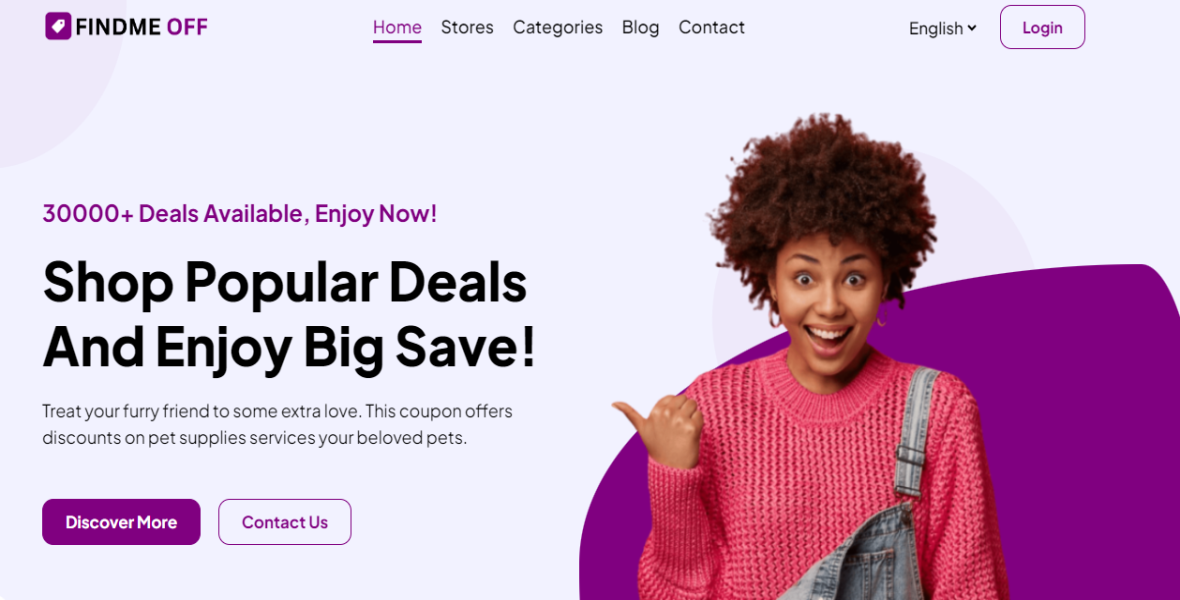
Task: Click the furry friend coupon description text
Action: pyautogui.click(x=277, y=424)
